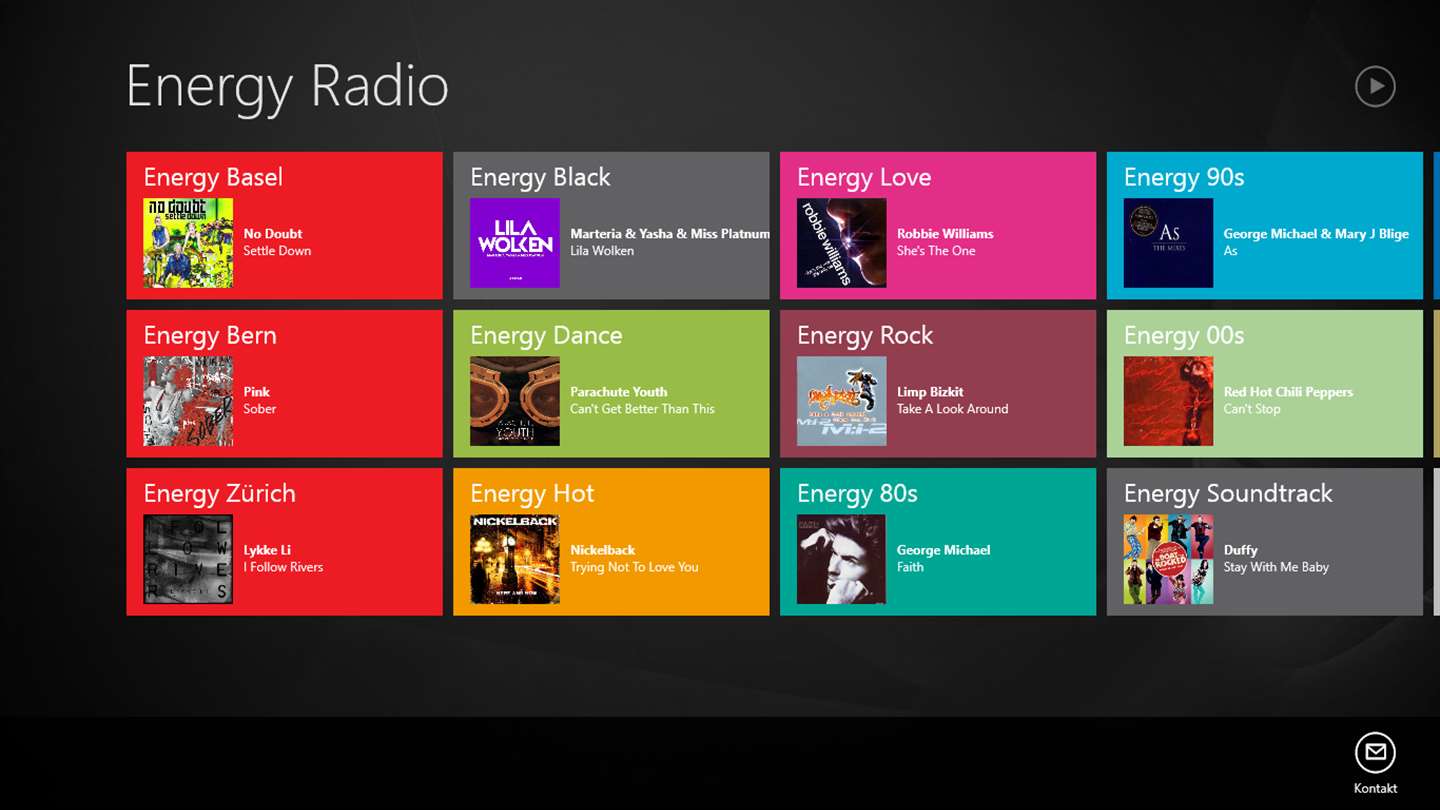Select the Pink Sober album cover

[x=188, y=401]
